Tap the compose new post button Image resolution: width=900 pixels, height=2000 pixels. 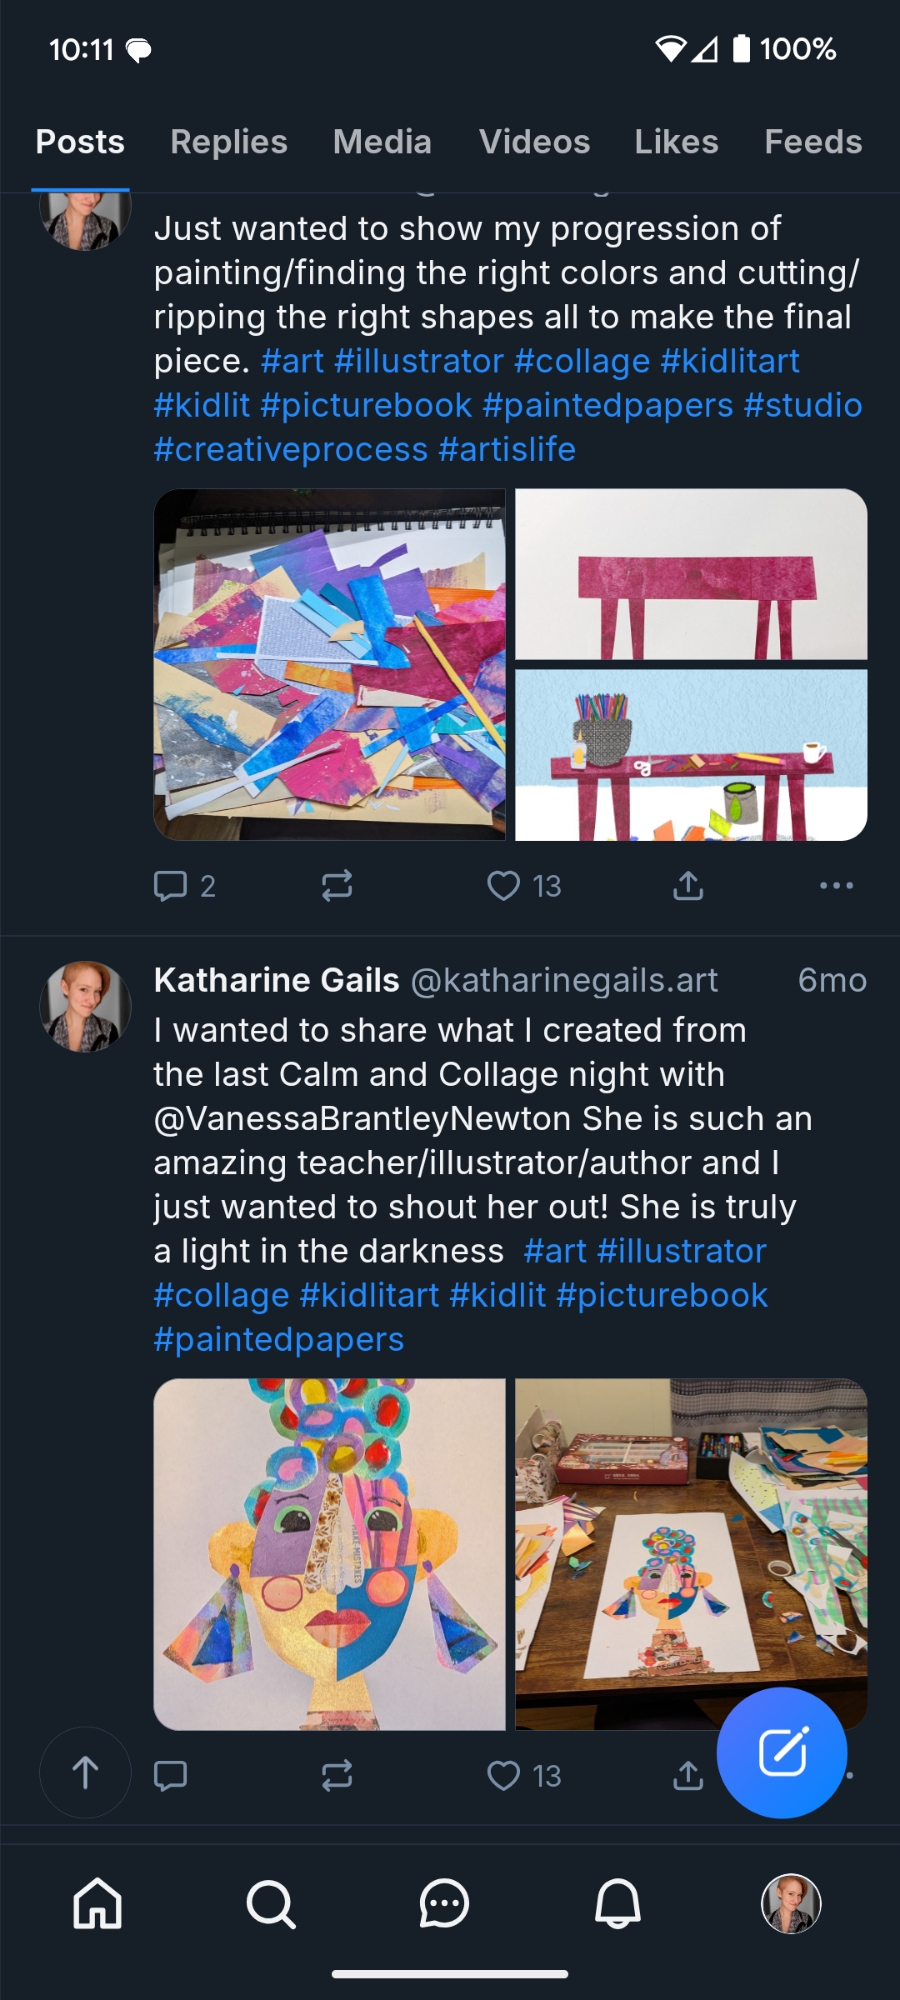[782, 1752]
